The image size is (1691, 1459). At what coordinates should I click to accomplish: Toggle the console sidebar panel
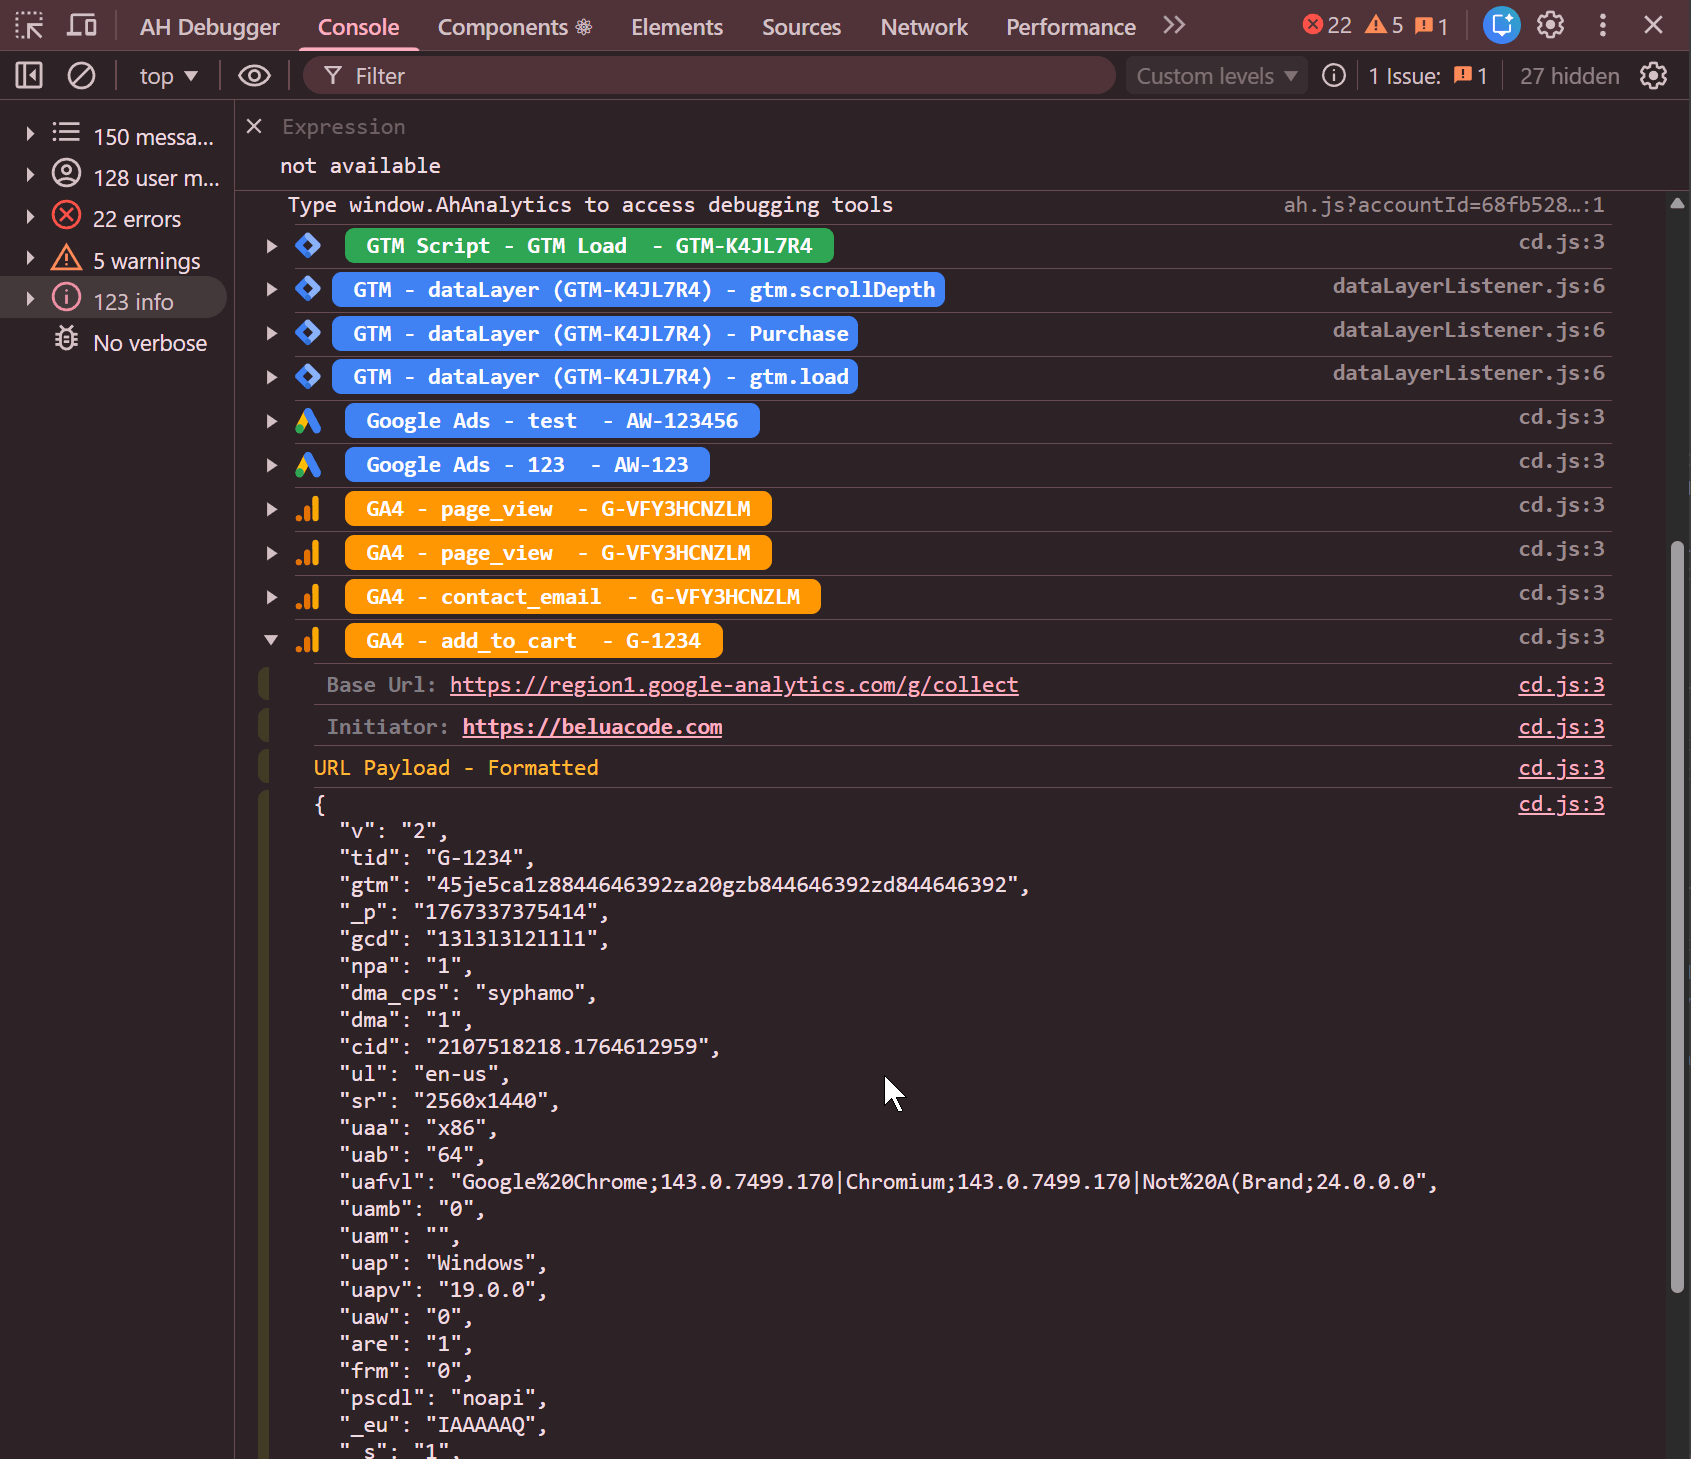(29, 76)
